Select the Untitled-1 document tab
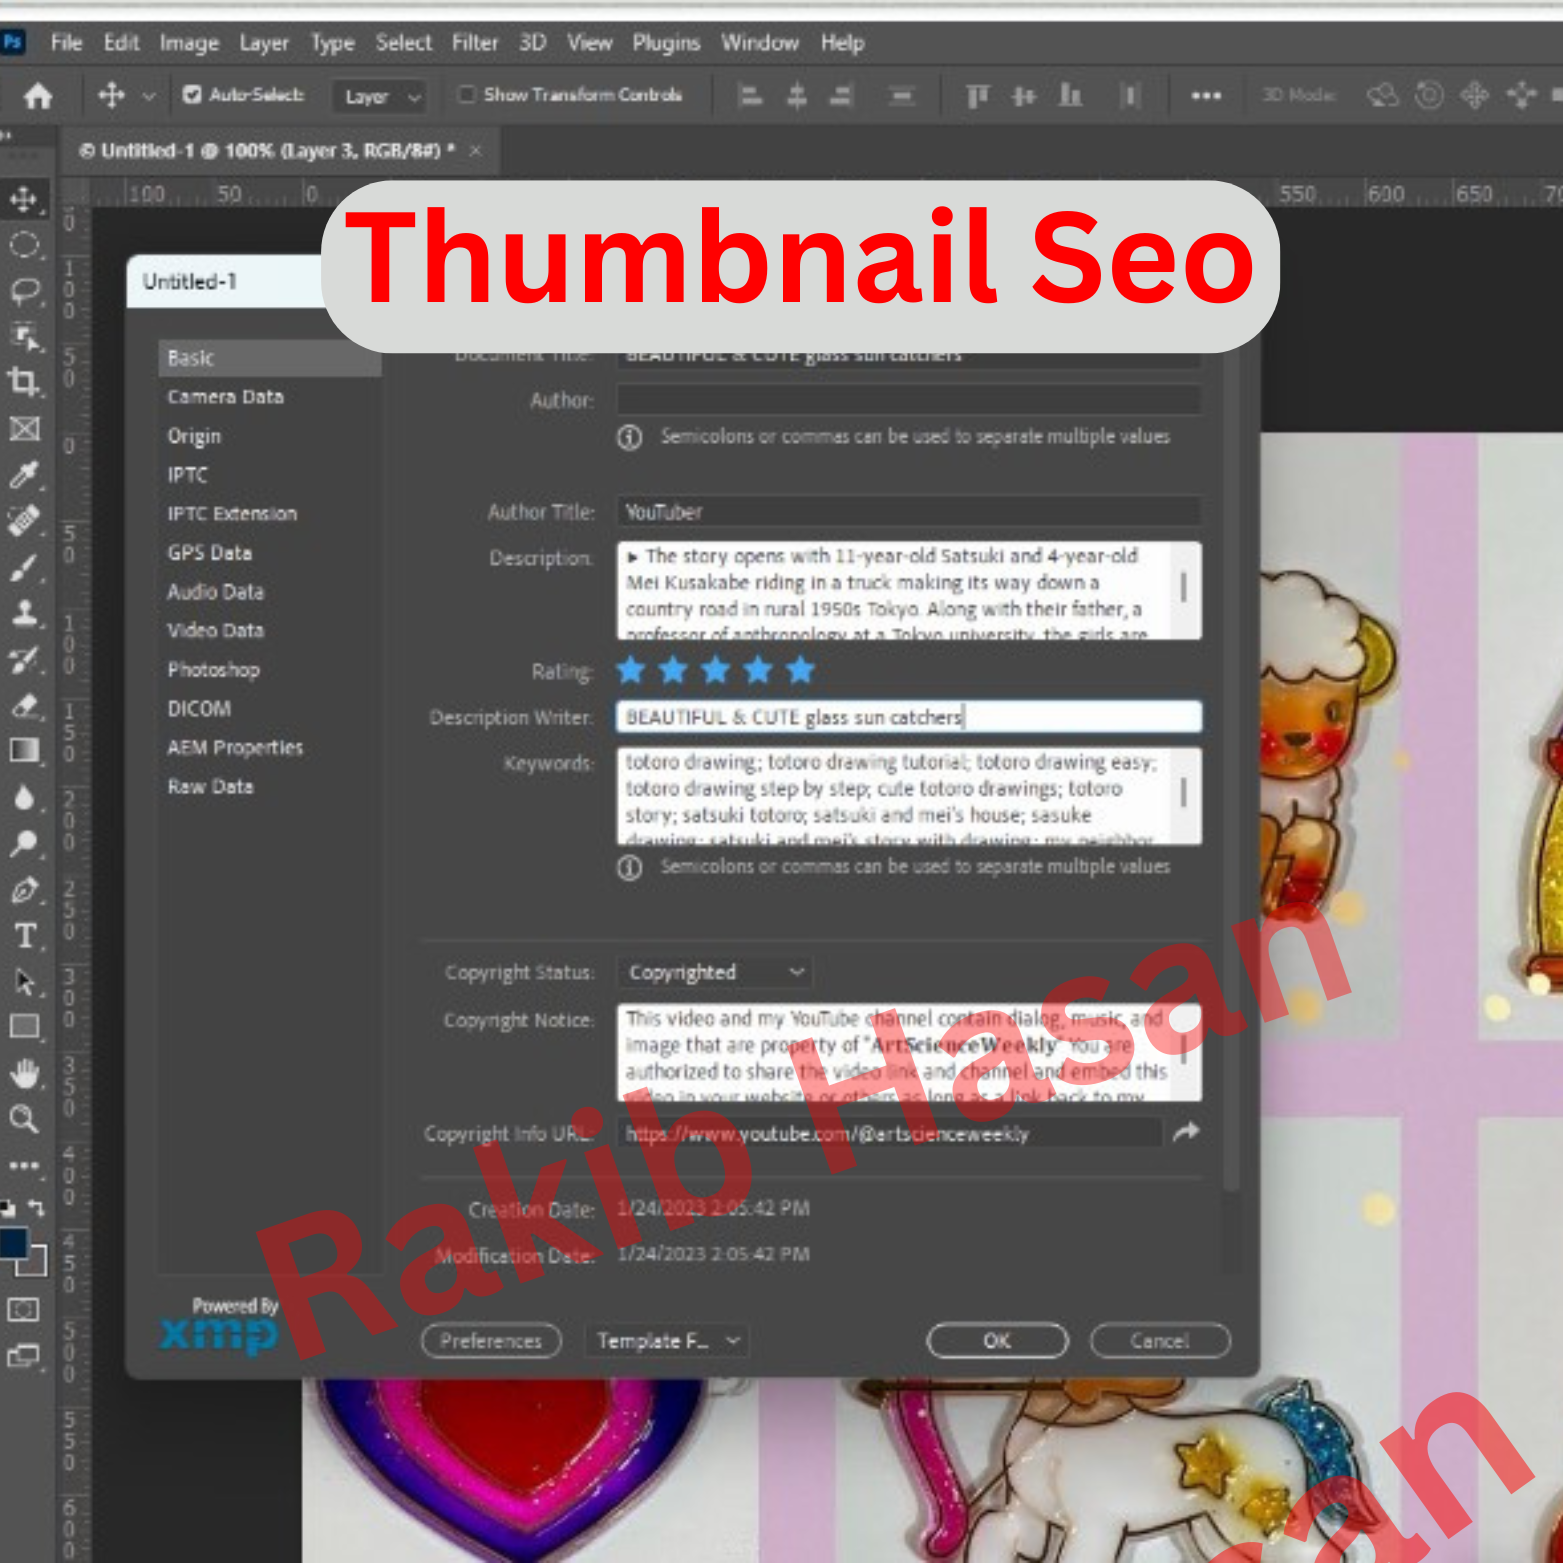This screenshot has height=1563, width=1563. pyautogui.click(x=268, y=150)
